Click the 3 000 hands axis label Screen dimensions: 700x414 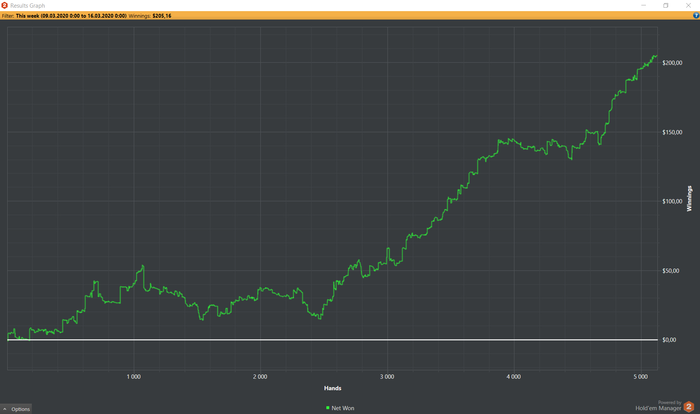click(387, 377)
